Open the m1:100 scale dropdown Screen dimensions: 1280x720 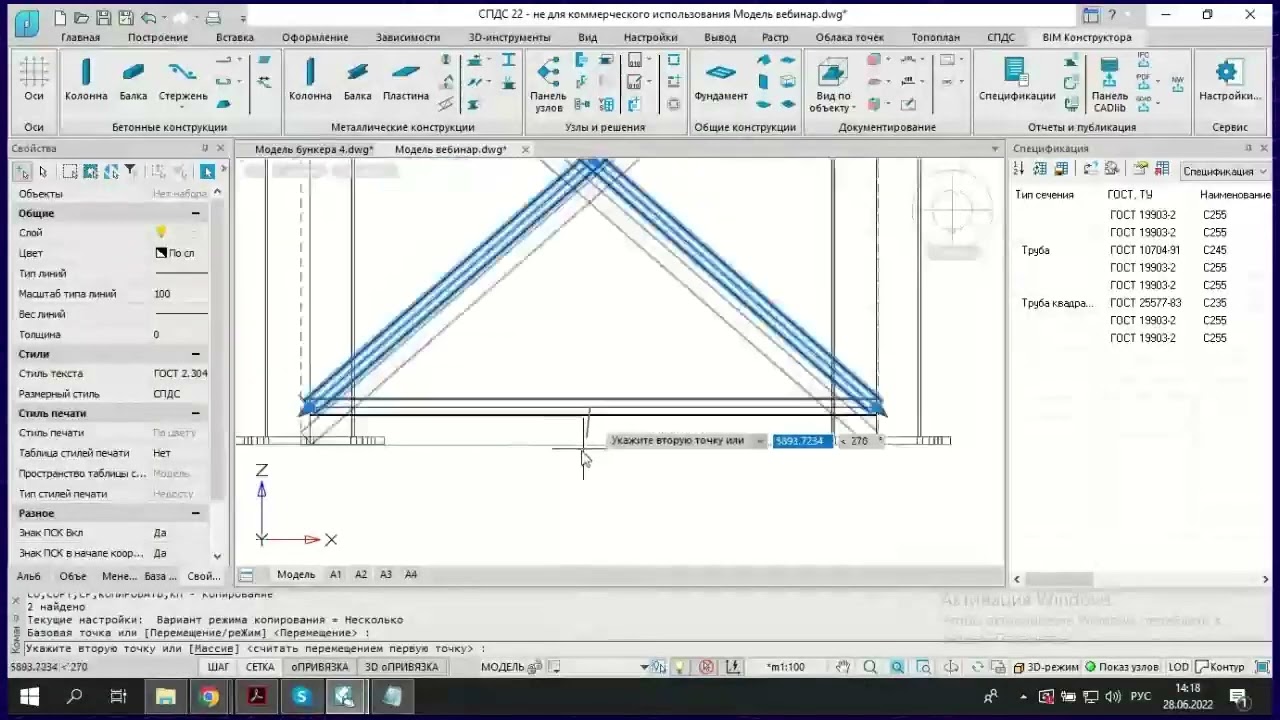784,667
